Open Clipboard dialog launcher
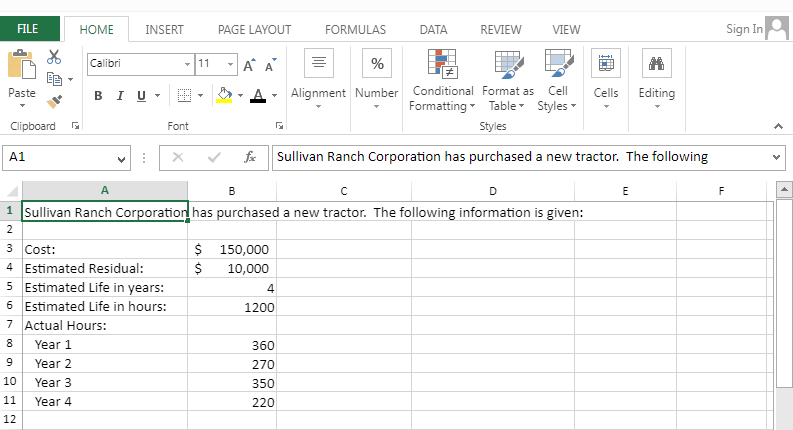The width and height of the screenshot is (793, 430). pyautogui.click(x=75, y=126)
